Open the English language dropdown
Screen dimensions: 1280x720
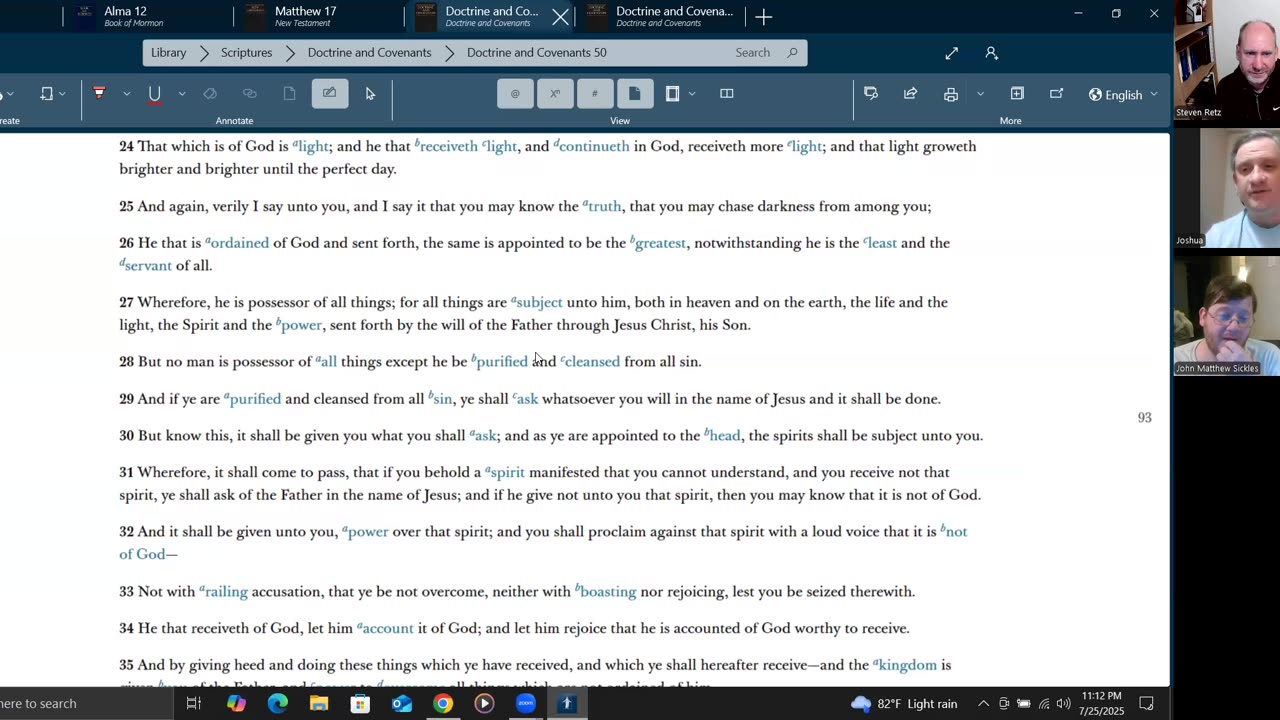tap(1123, 95)
